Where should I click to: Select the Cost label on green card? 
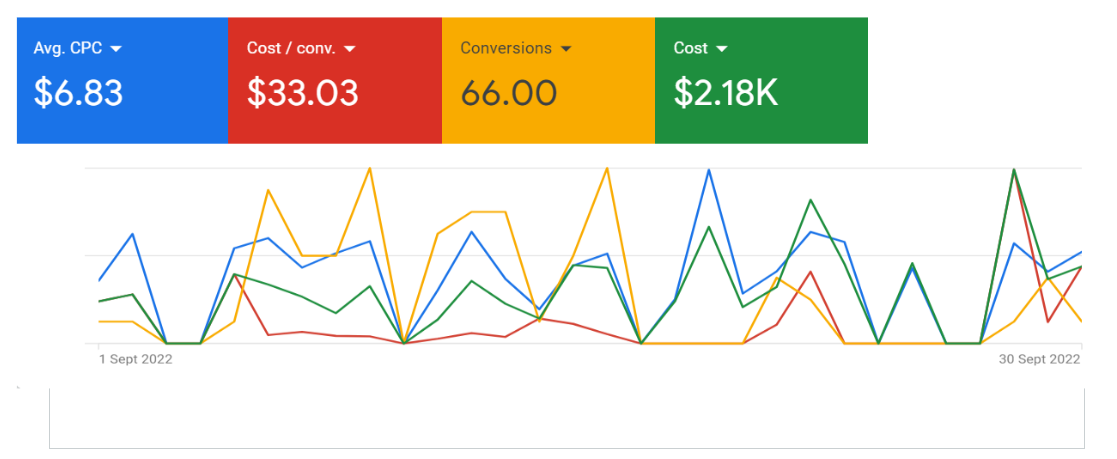tap(690, 48)
